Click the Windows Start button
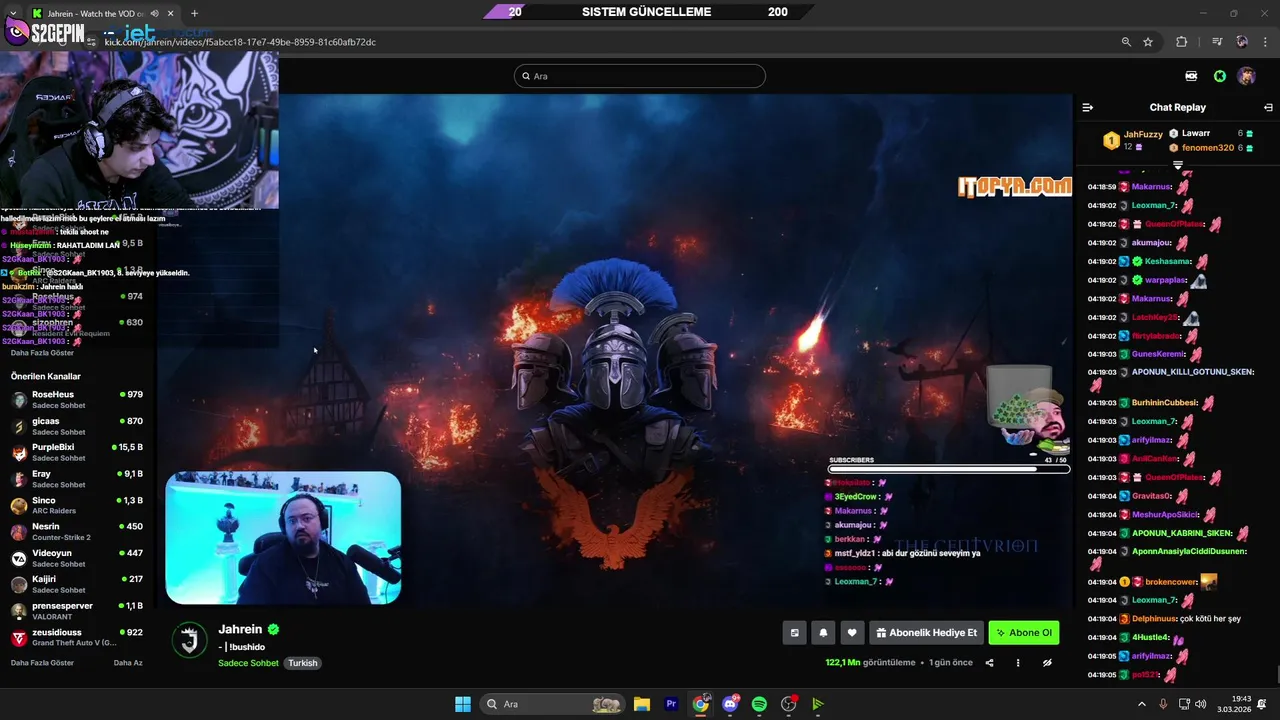The image size is (1280, 720). tap(463, 704)
